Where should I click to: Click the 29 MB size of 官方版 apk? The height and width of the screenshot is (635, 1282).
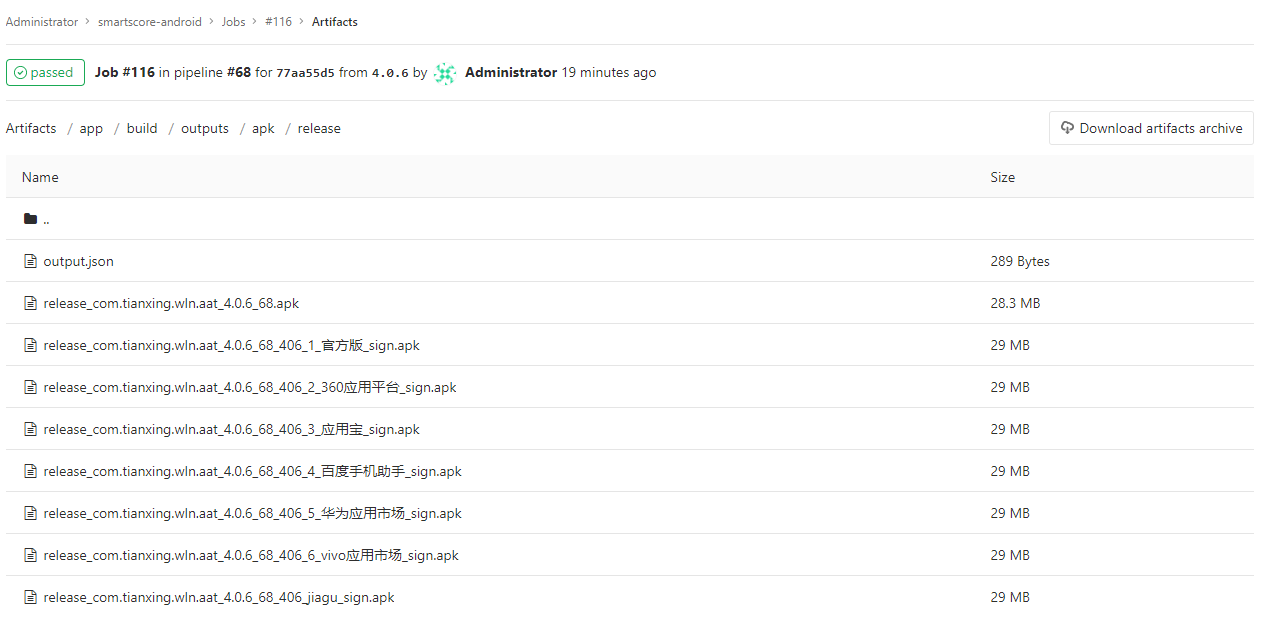1010,345
